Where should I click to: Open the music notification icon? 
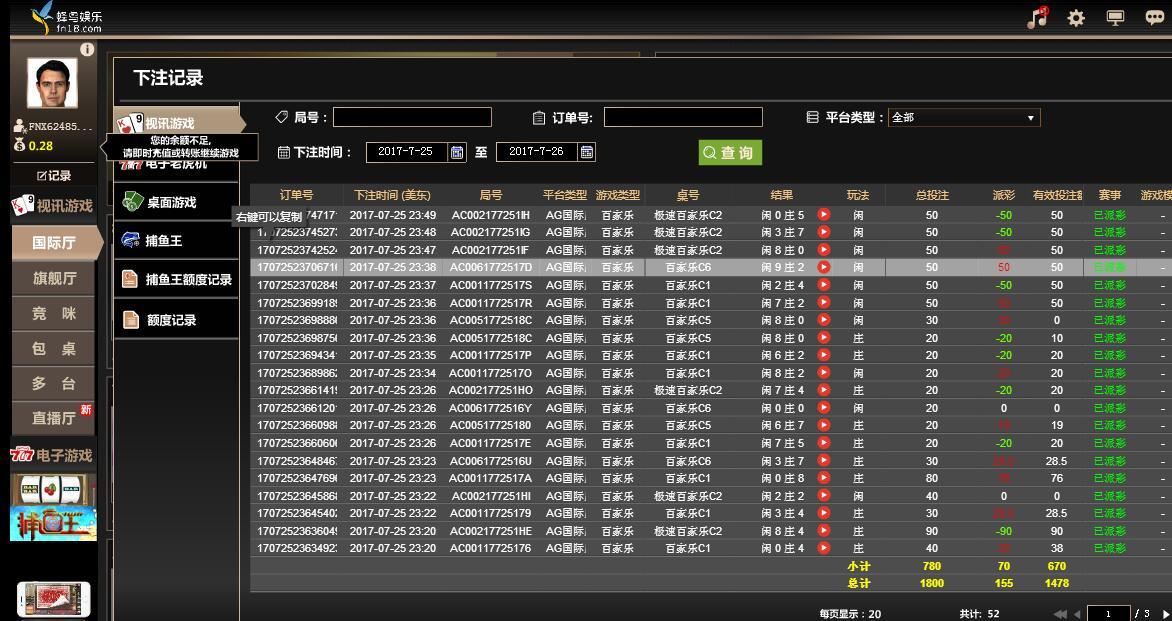[x=1037, y=18]
